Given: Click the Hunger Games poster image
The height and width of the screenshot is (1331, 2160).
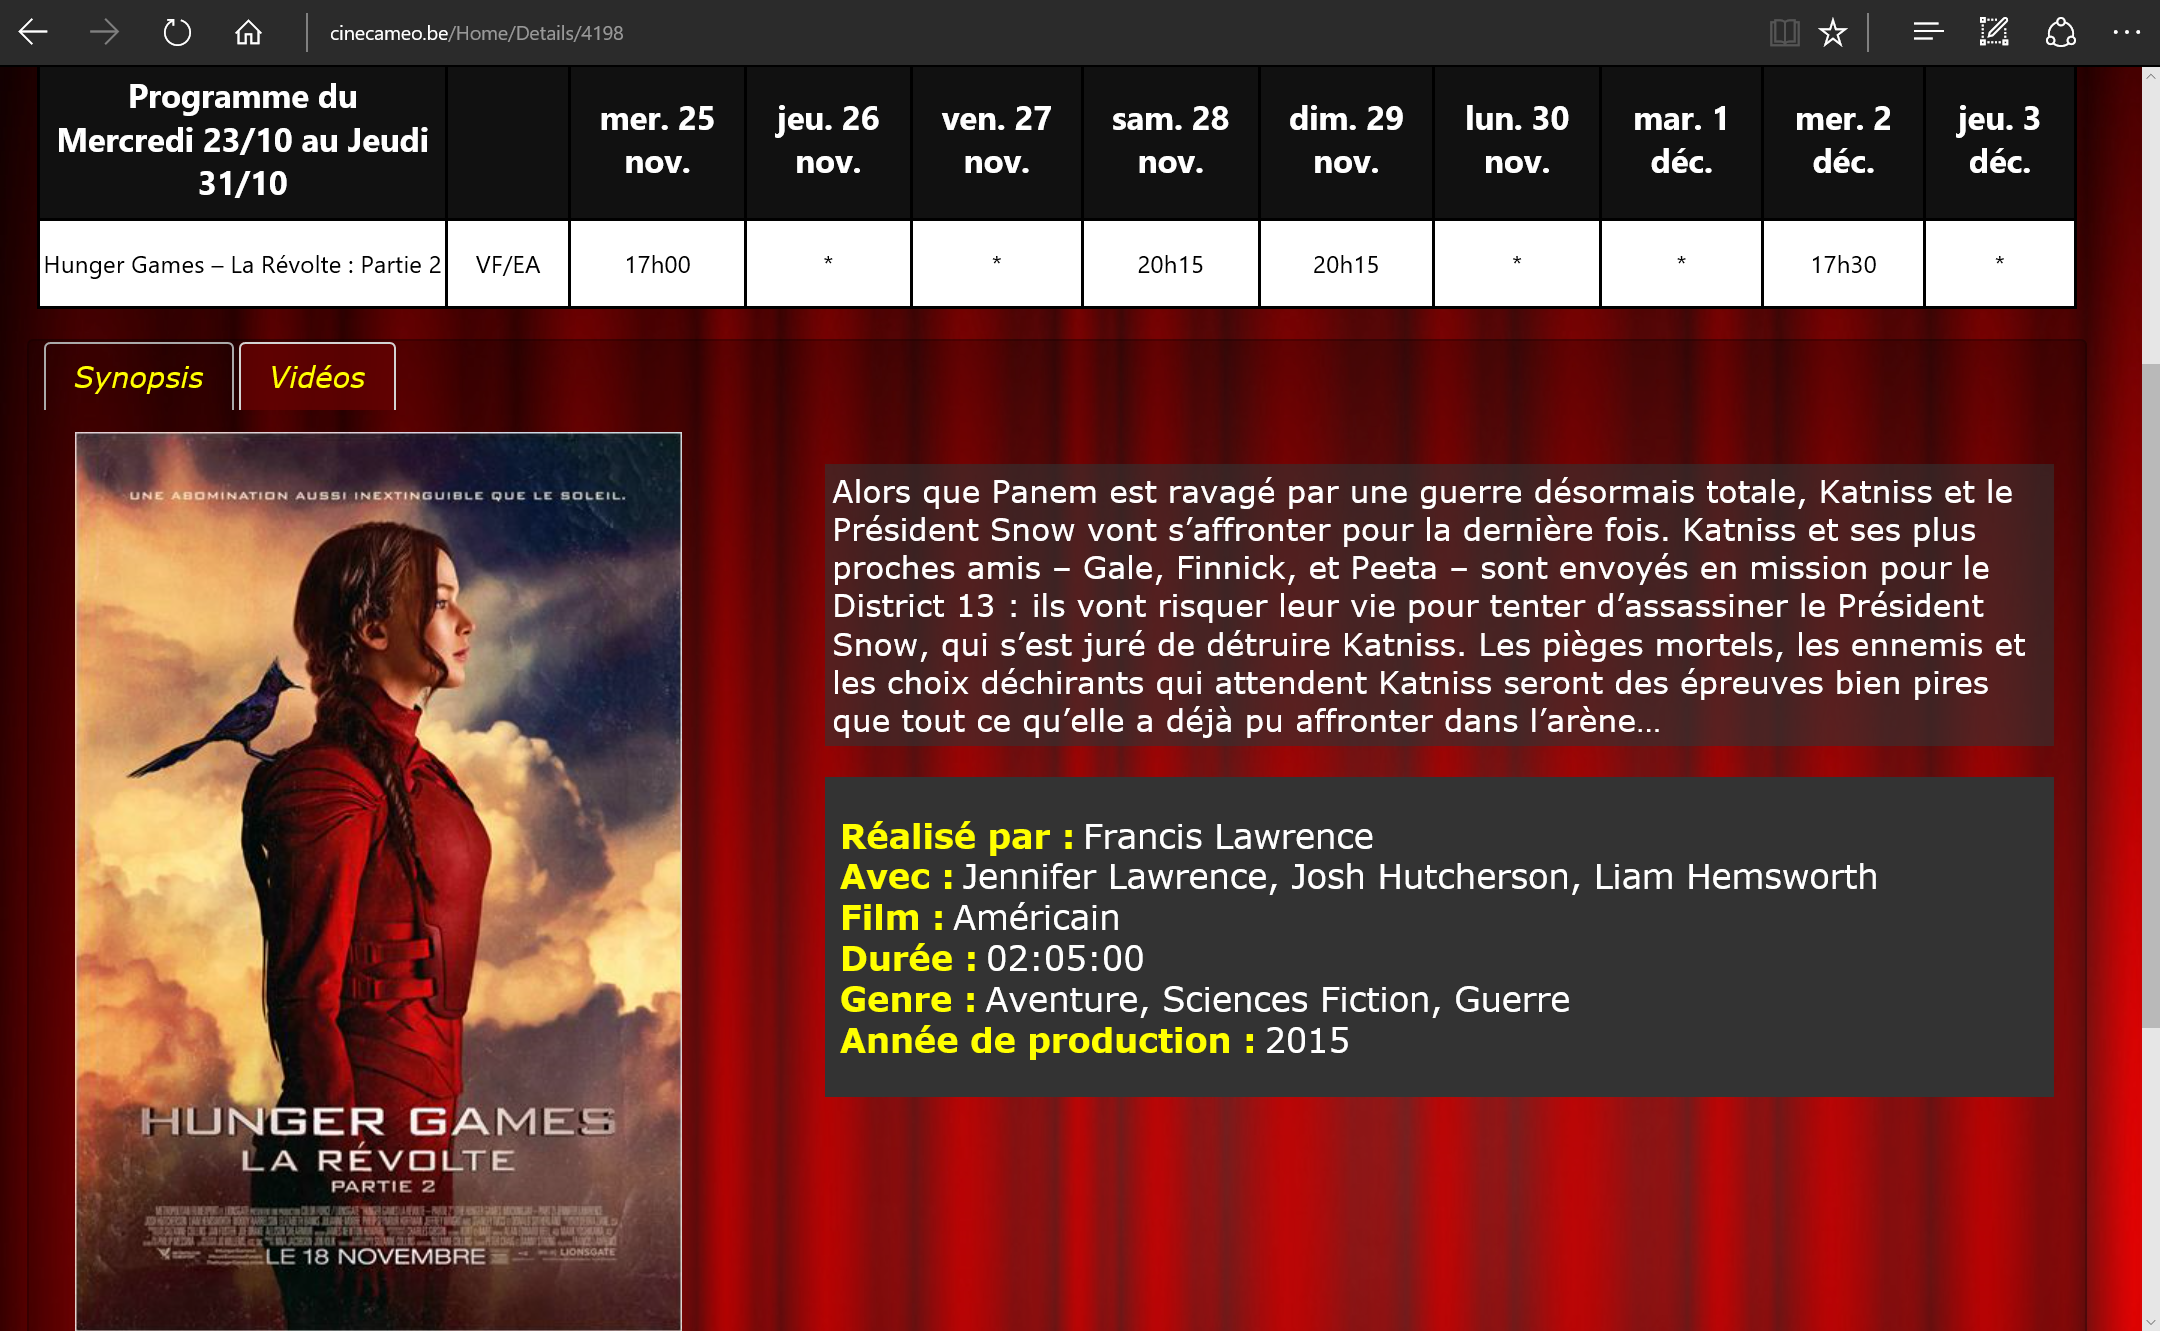Looking at the screenshot, I should [x=378, y=880].
